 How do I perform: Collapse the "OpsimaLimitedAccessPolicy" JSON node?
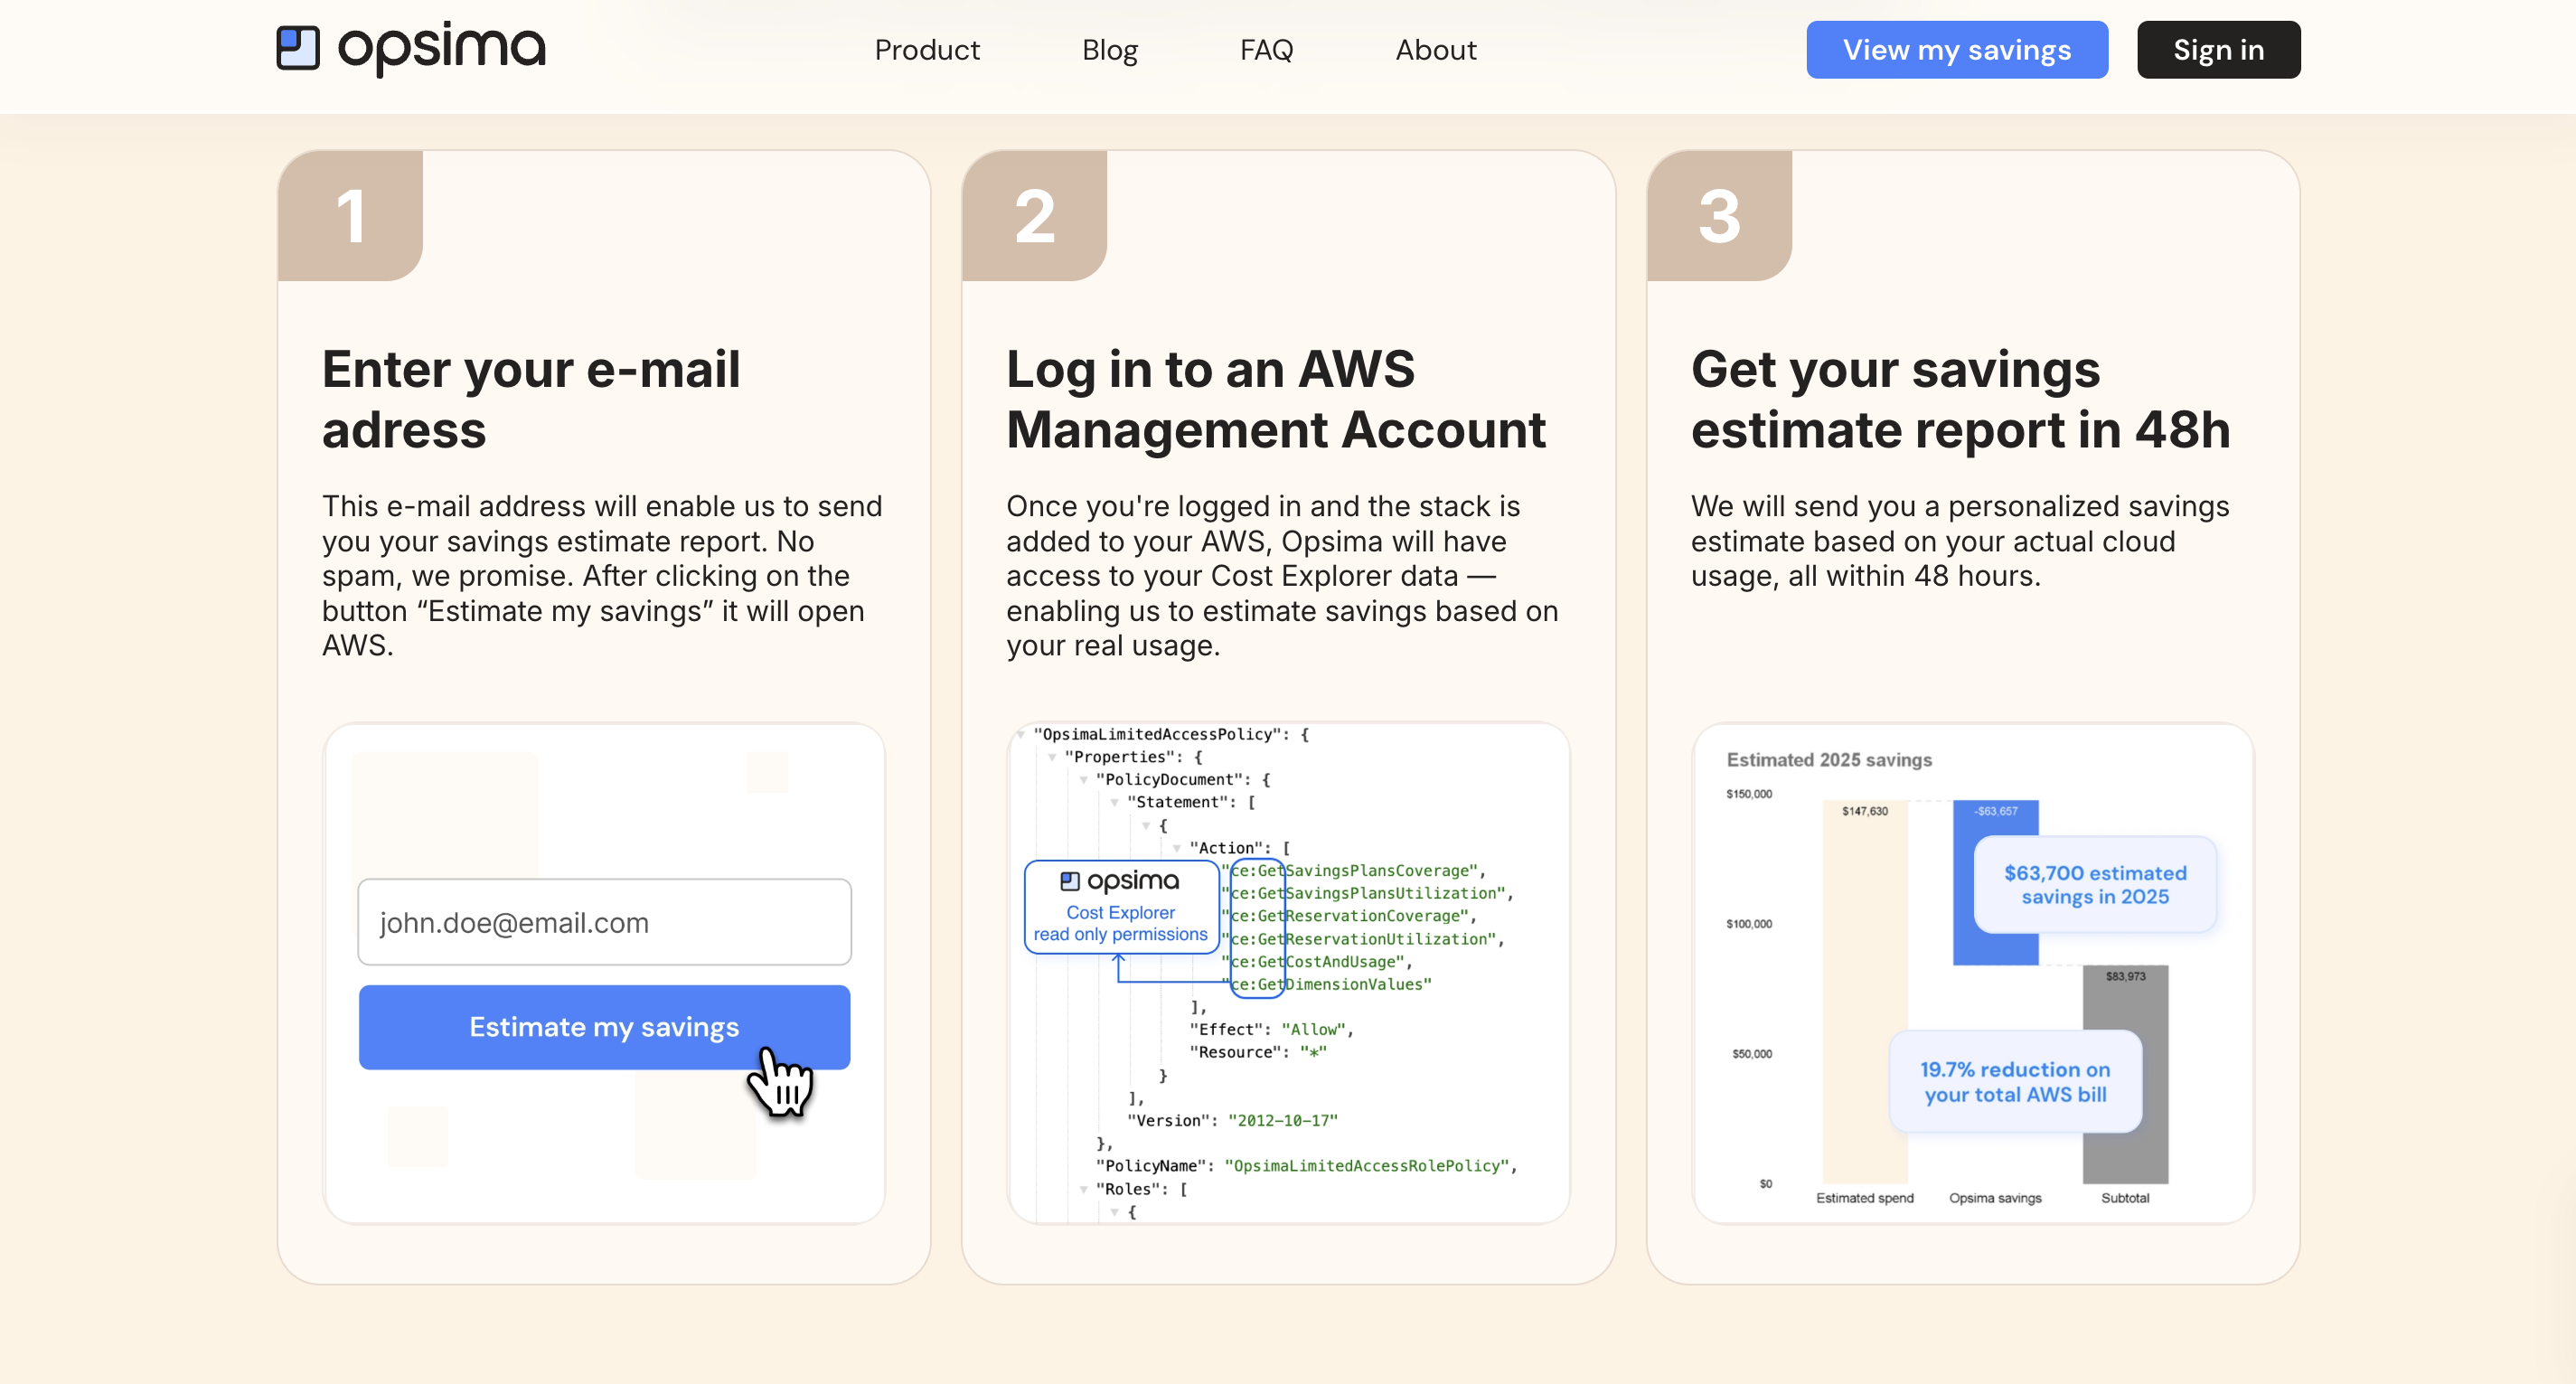point(1020,734)
